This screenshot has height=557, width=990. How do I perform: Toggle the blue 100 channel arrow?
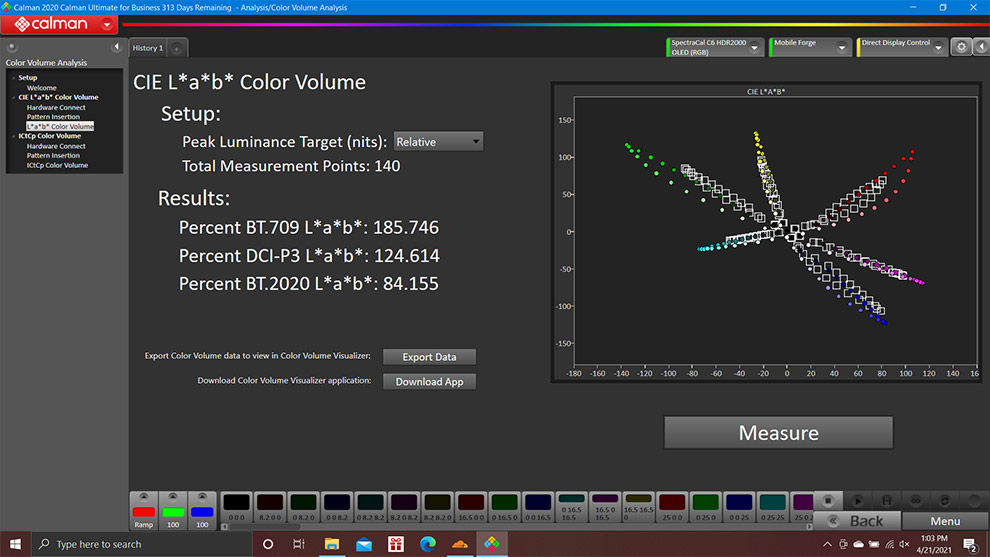[202, 497]
